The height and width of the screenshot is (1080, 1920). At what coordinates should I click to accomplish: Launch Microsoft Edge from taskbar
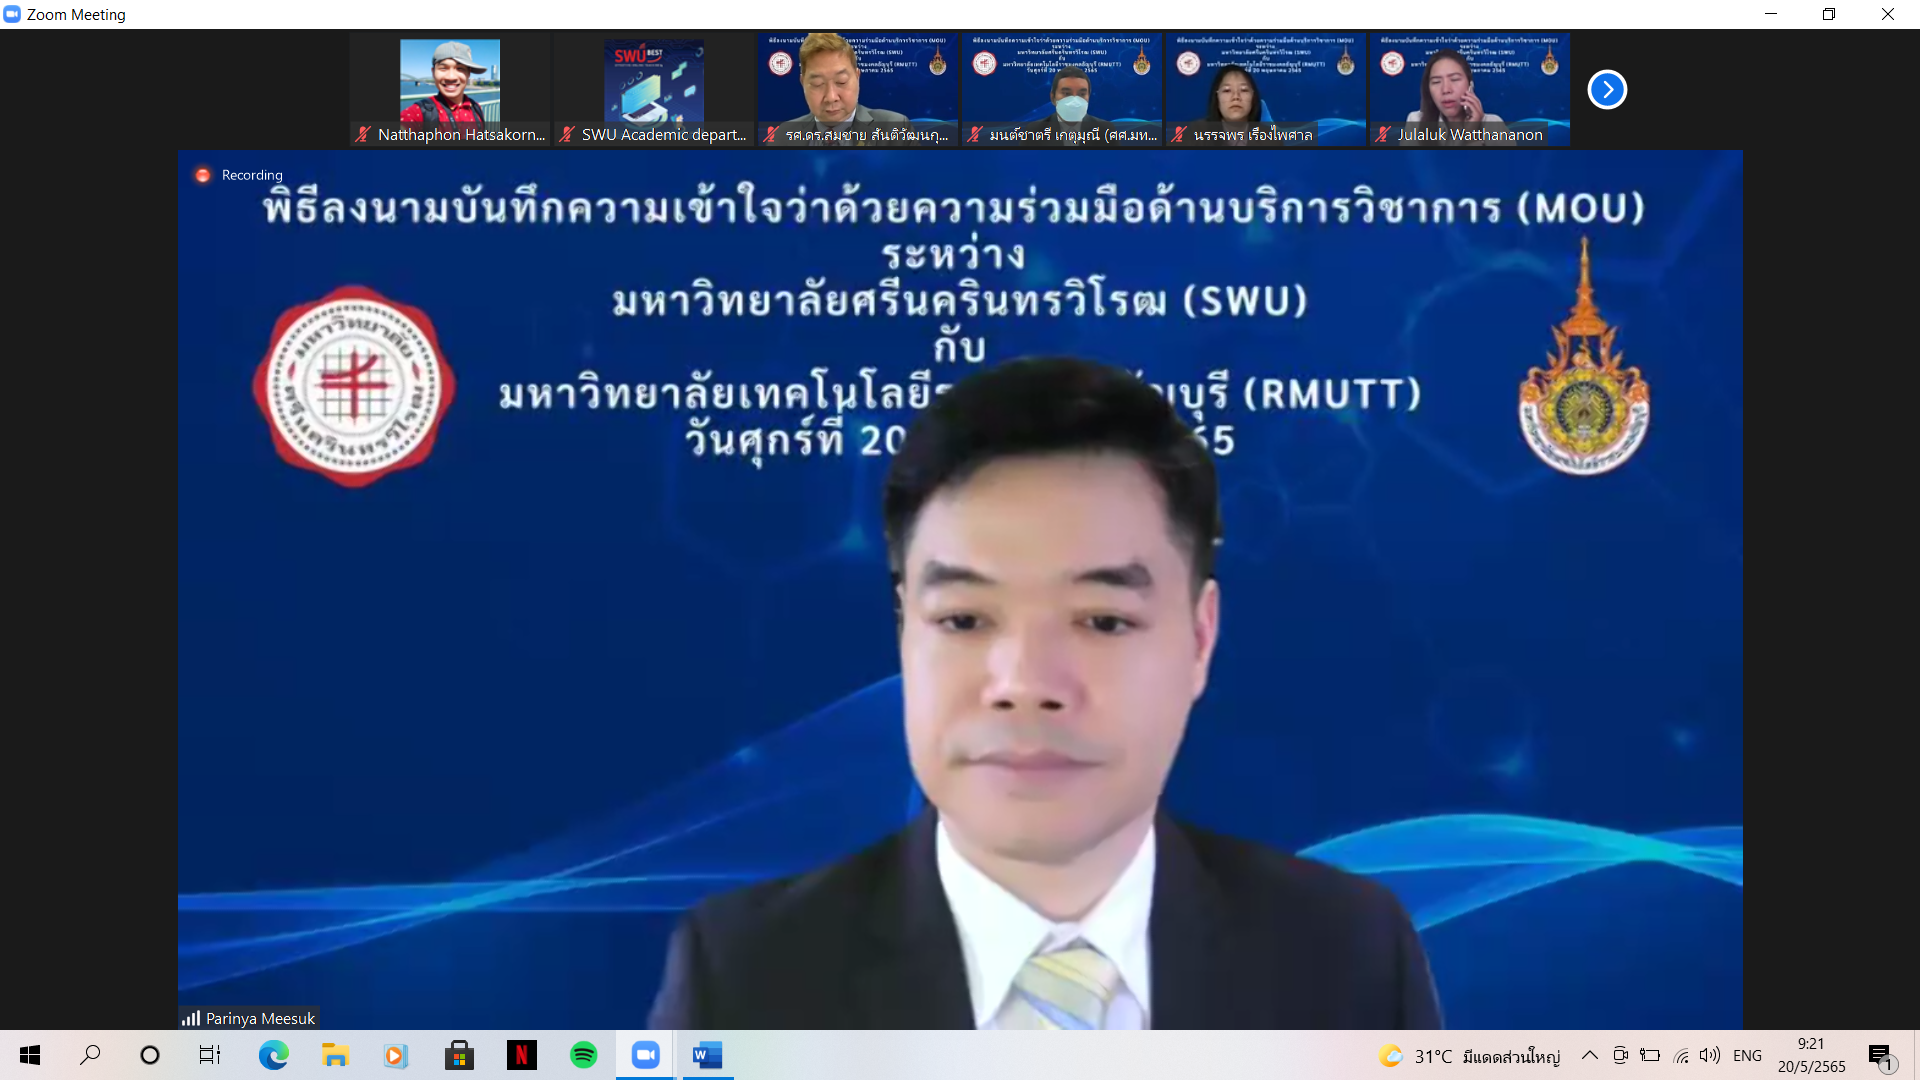[273, 1055]
